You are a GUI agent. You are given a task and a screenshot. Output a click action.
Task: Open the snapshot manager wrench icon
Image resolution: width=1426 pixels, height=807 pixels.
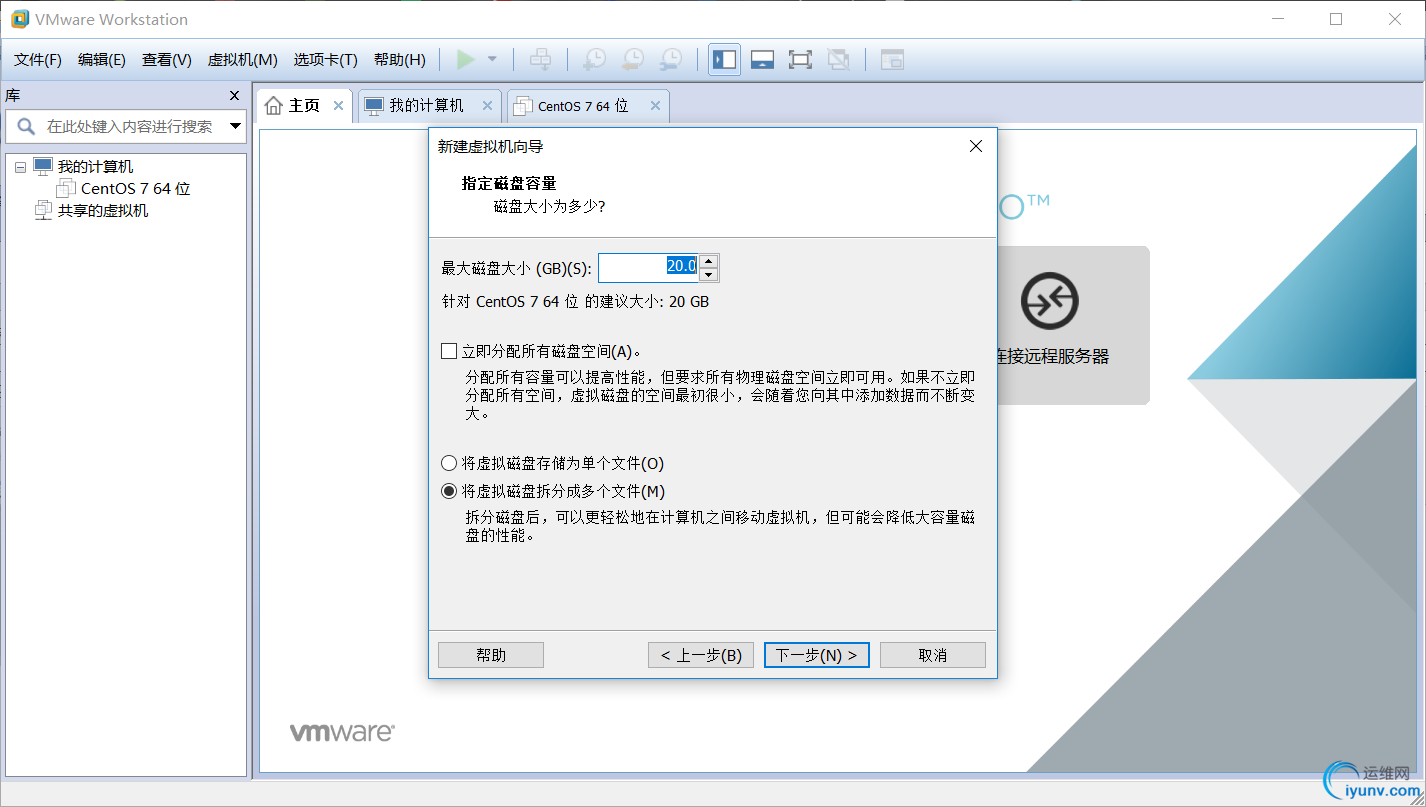pyautogui.click(x=671, y=60)
